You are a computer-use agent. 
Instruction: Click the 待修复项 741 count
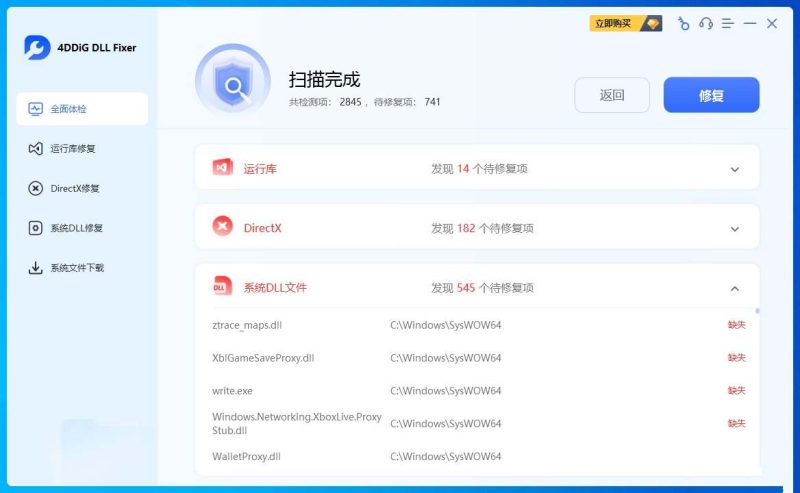407,102
